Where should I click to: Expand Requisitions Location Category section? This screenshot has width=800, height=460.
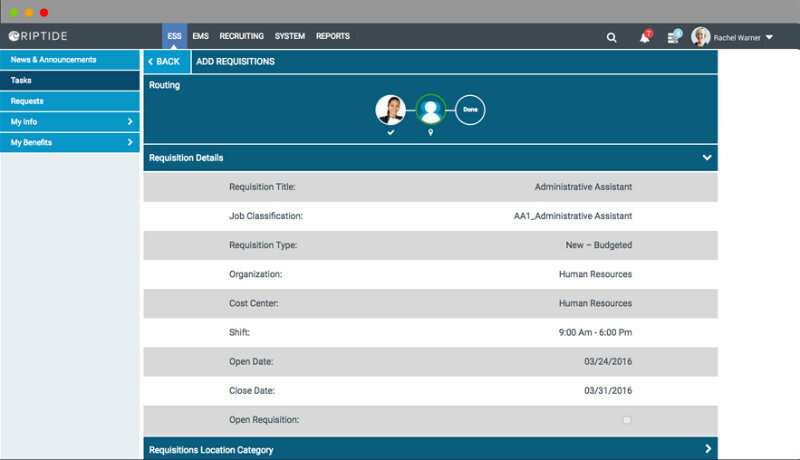[706, 450]
